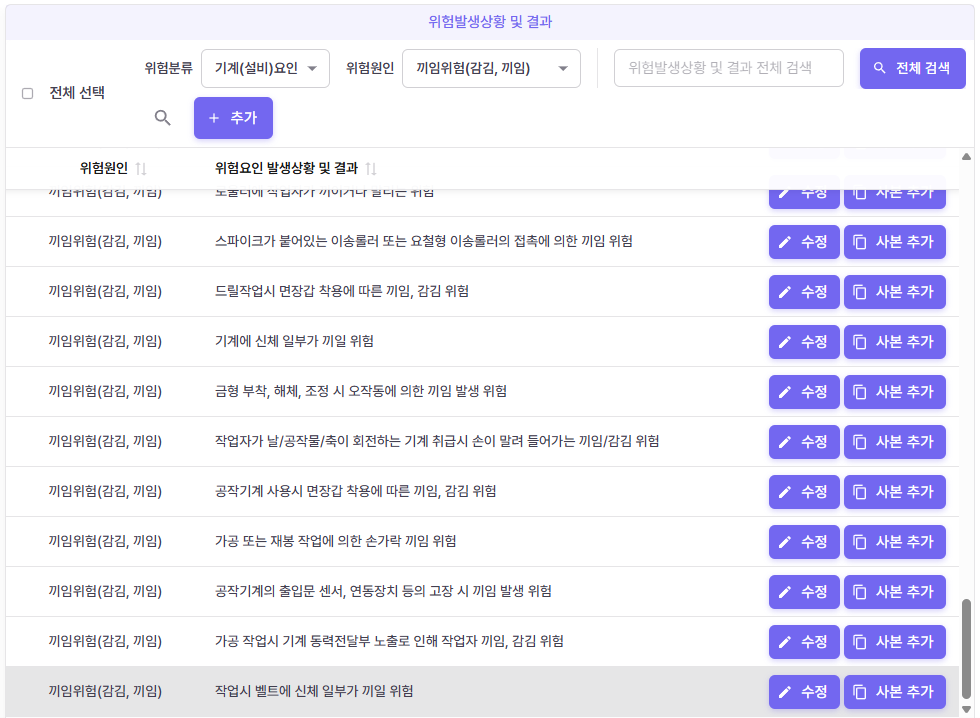Click copy icon for 가공 또는 재봉 작업 row
Screen dimensions: 980x718
point(860,542)
